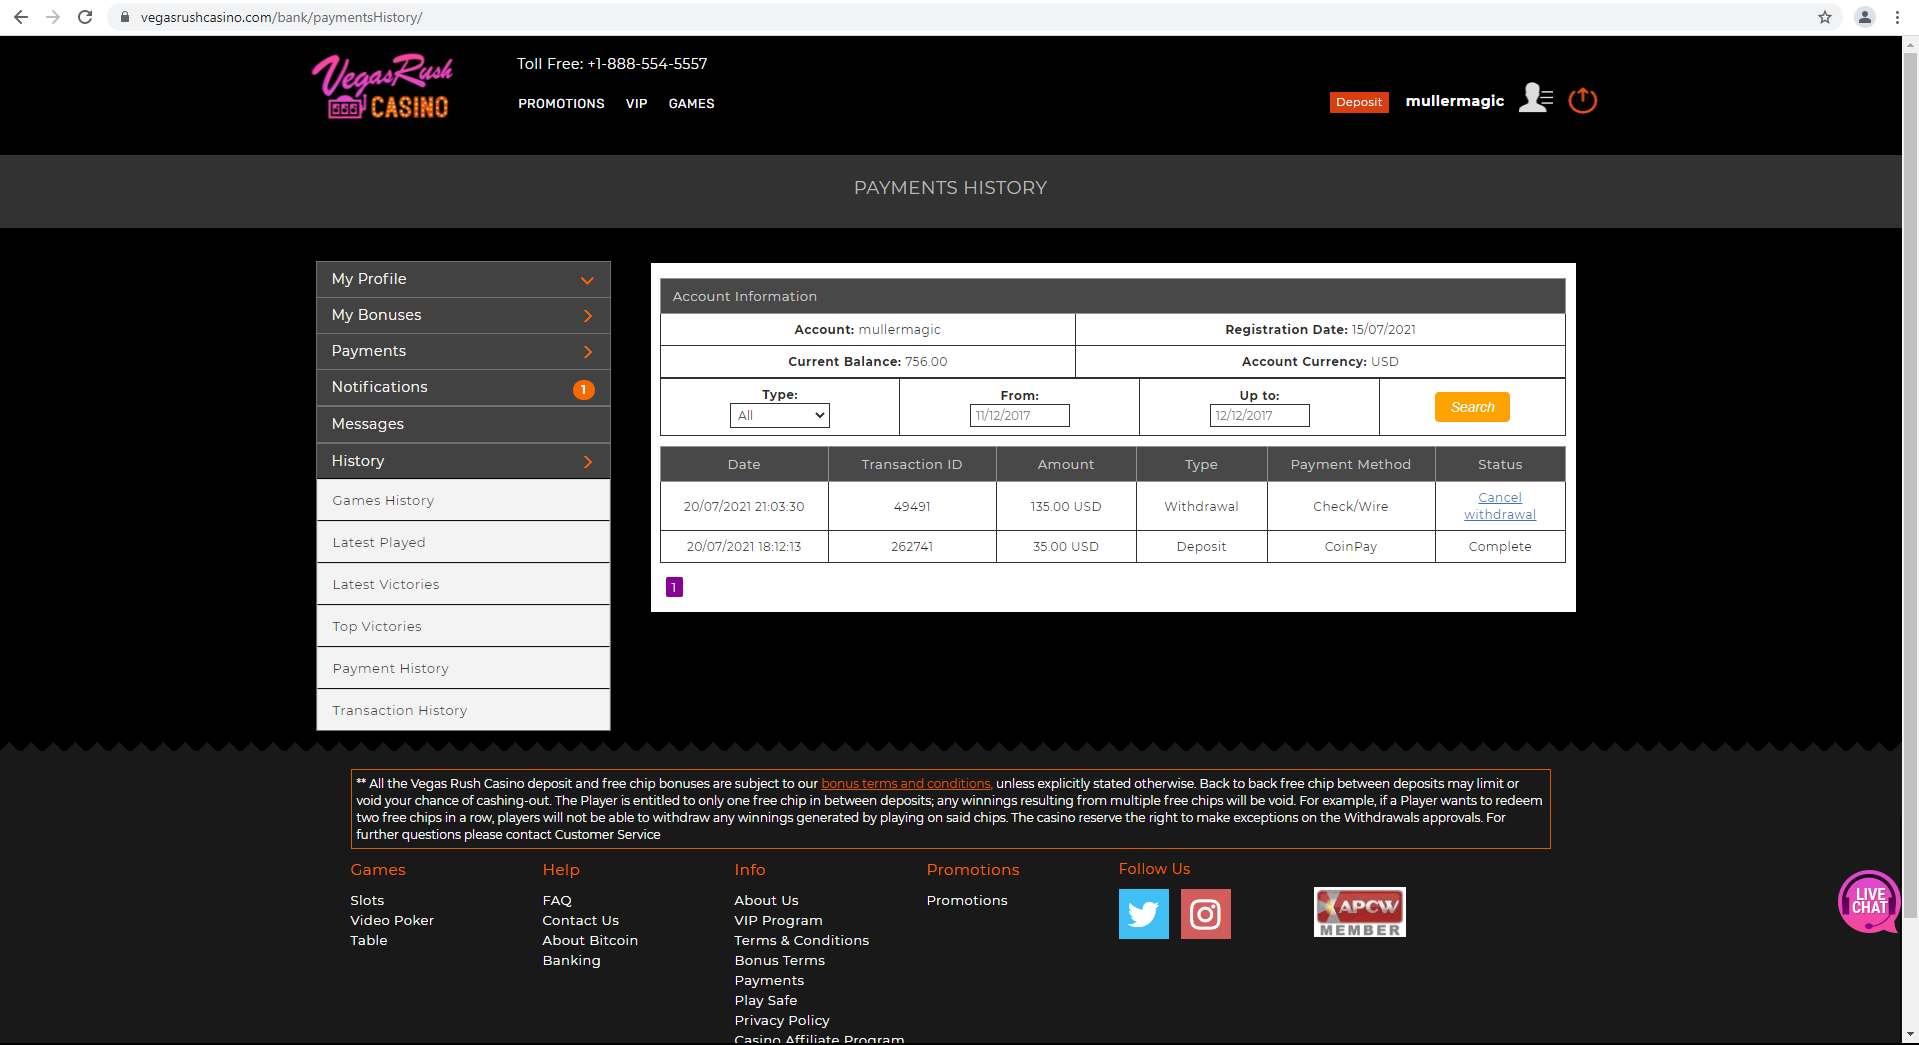This screenshot has height=1045, width=1919.
Task: Expand the Payments sidebar section
Action: click(463, 351)
